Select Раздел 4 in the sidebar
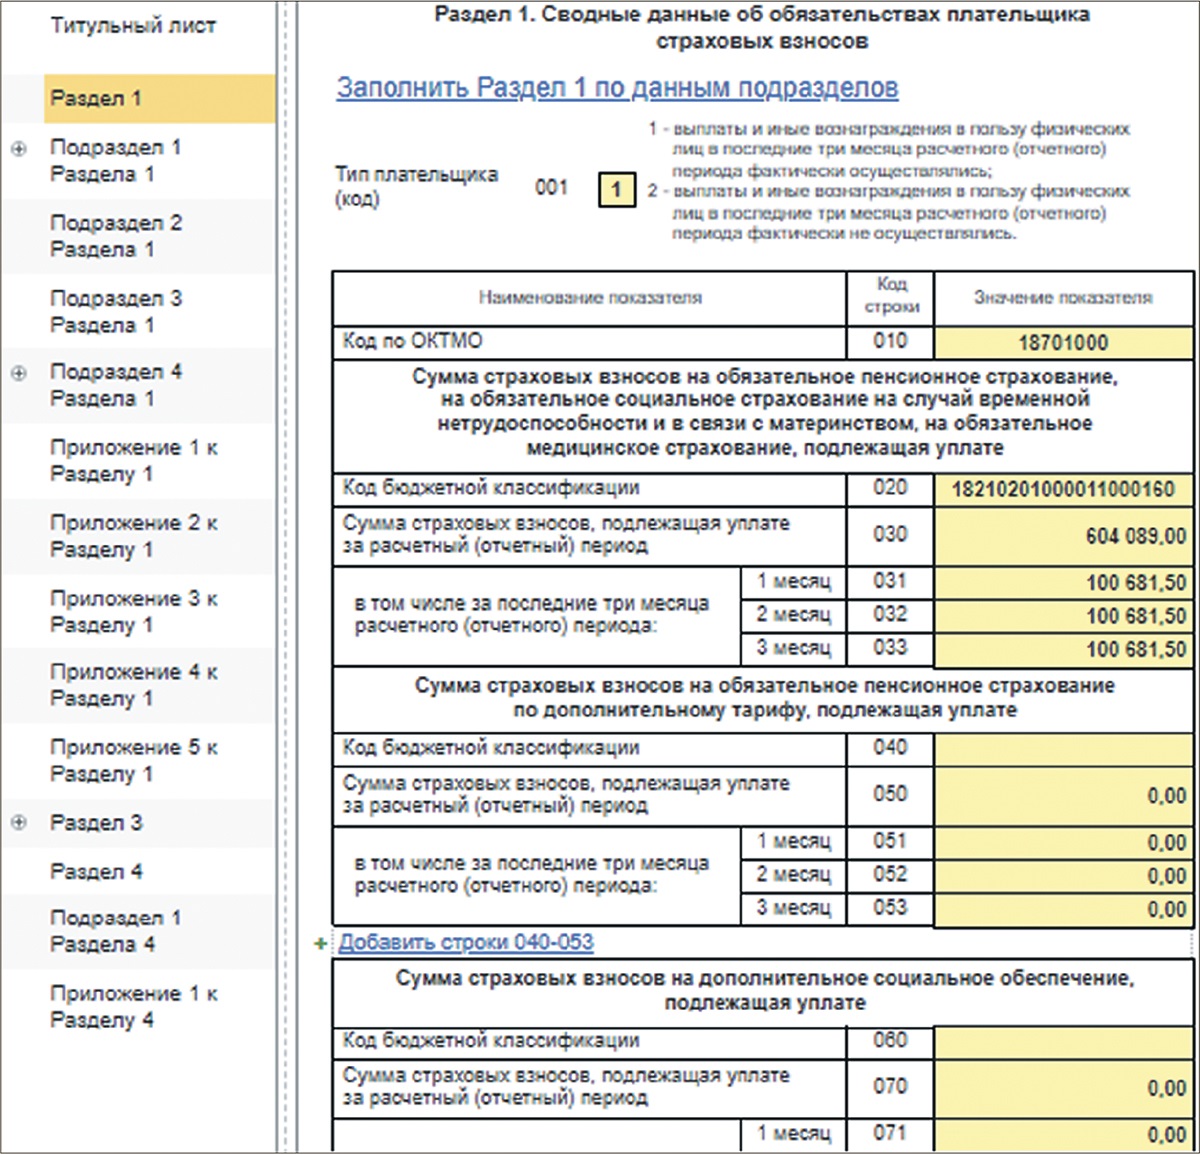 tap(96, 871)
